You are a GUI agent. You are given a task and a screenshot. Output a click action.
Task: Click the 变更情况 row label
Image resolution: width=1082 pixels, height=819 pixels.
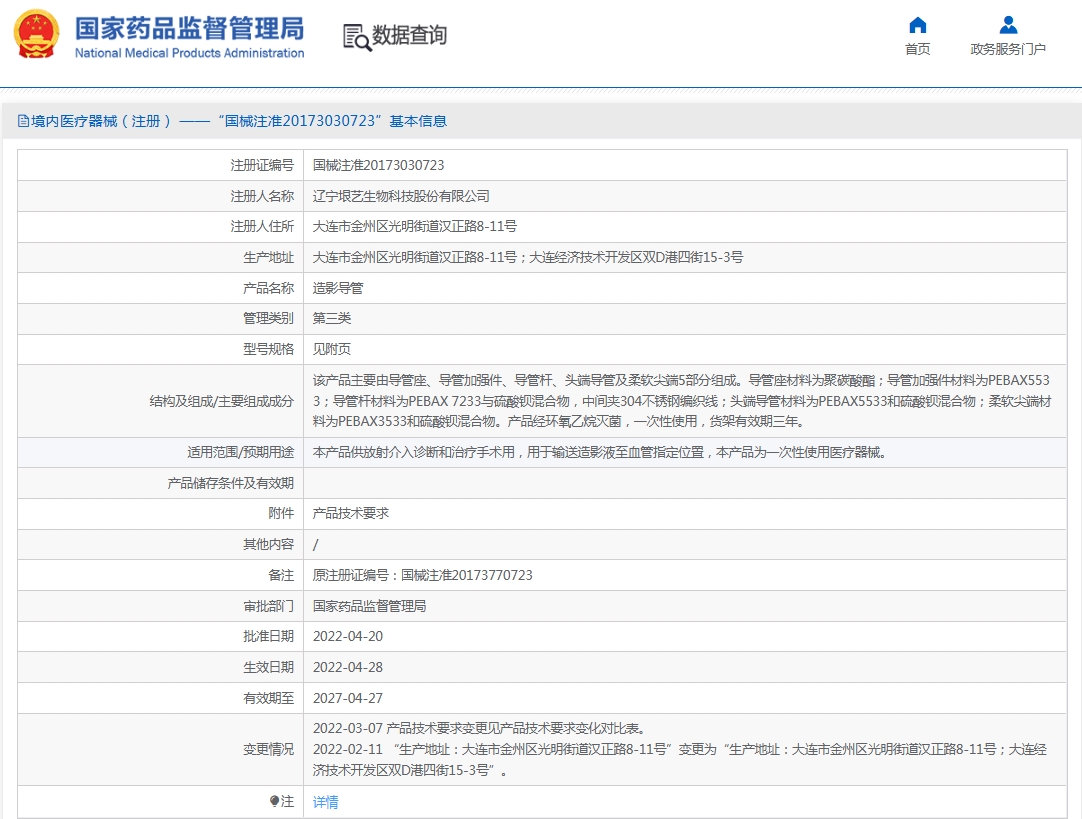pyautogui.click(x=268, y=749)
